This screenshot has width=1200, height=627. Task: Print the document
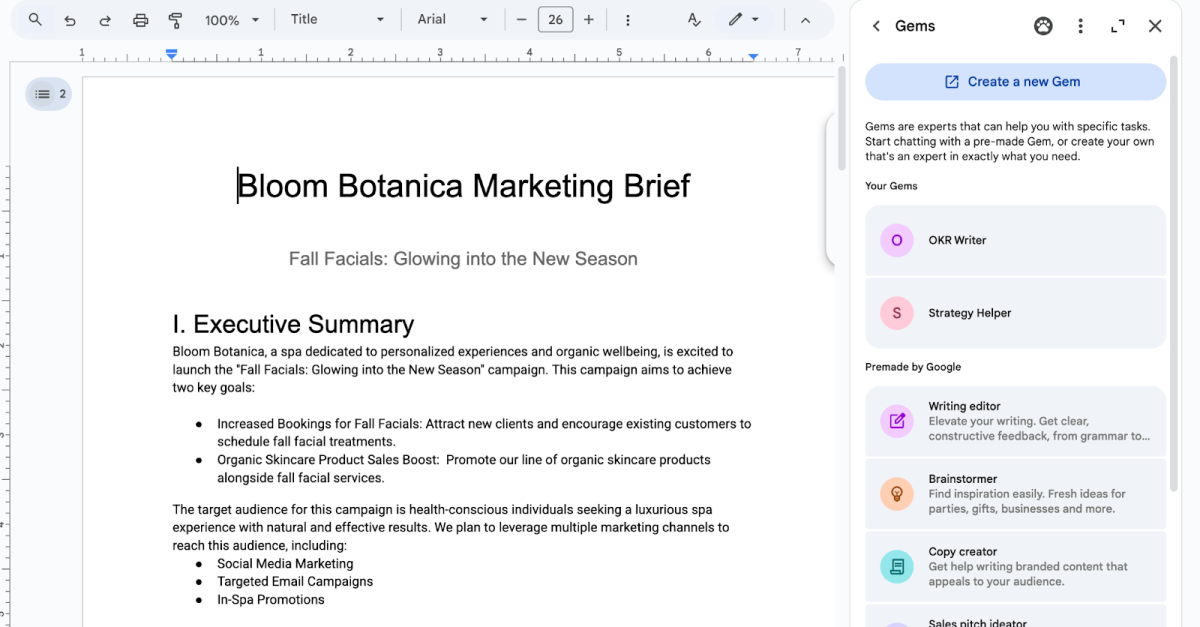(141, 20)
